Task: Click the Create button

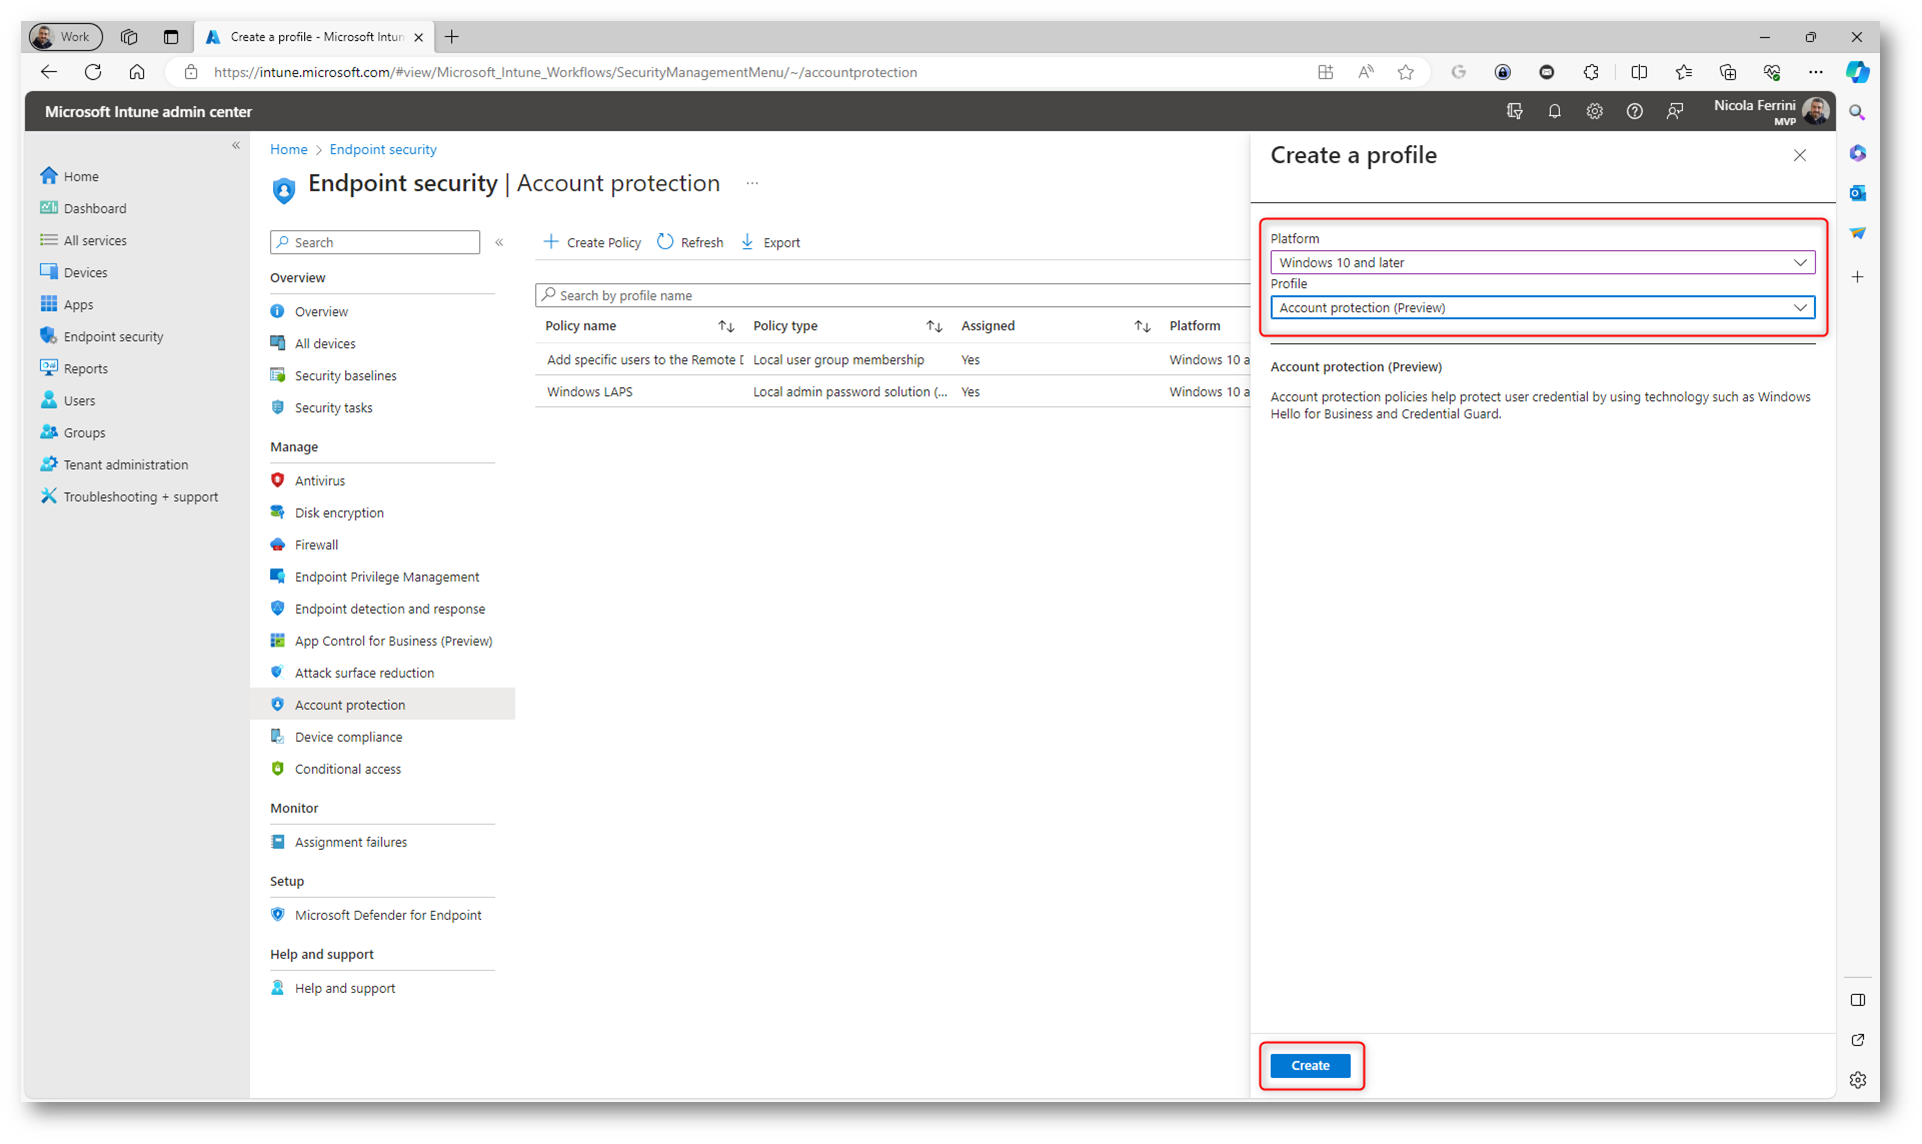Action: (x=1310, y=1065)
